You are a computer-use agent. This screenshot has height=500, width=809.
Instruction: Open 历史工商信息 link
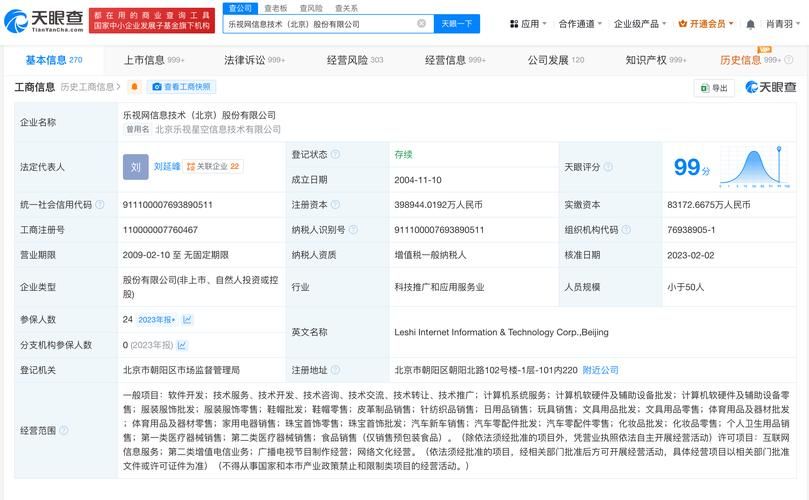pyautogui.click(x=90, y=87)
